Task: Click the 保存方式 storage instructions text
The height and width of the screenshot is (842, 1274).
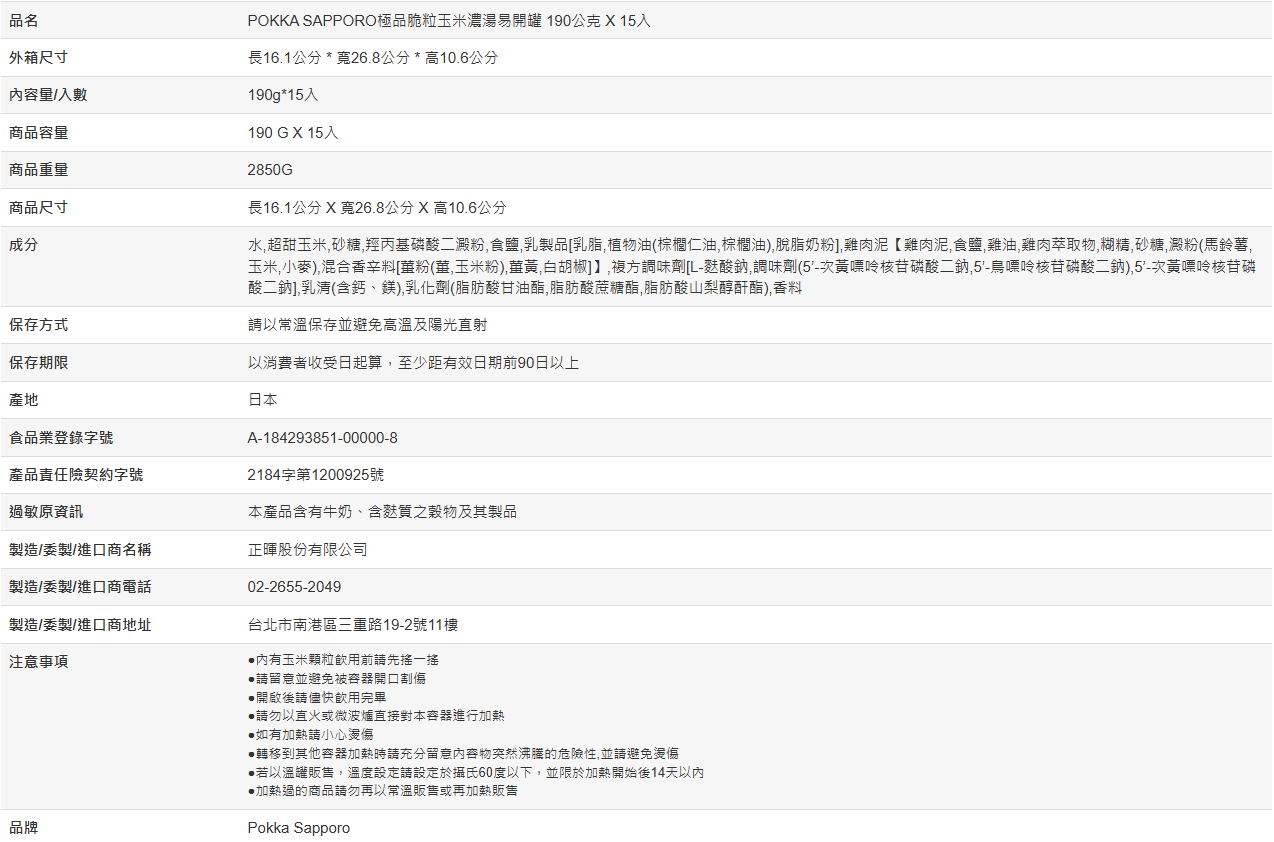Action: (367, 325)
